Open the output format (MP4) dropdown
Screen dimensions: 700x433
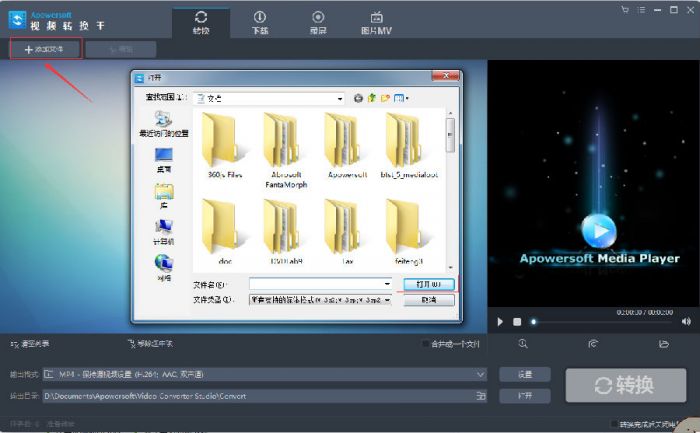coord(265,374)
